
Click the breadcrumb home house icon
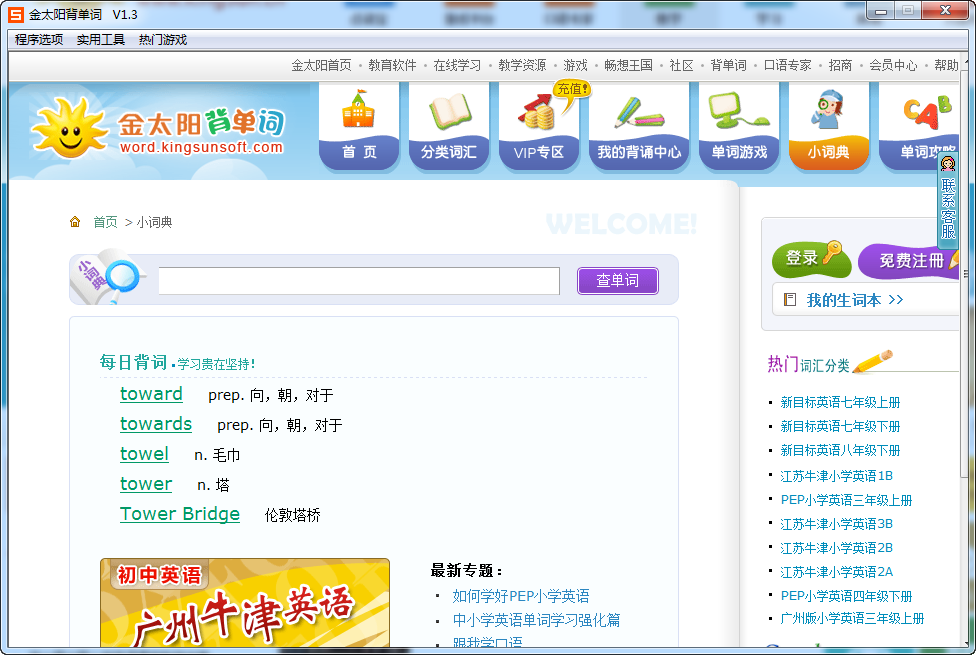[x=75, y=222]
